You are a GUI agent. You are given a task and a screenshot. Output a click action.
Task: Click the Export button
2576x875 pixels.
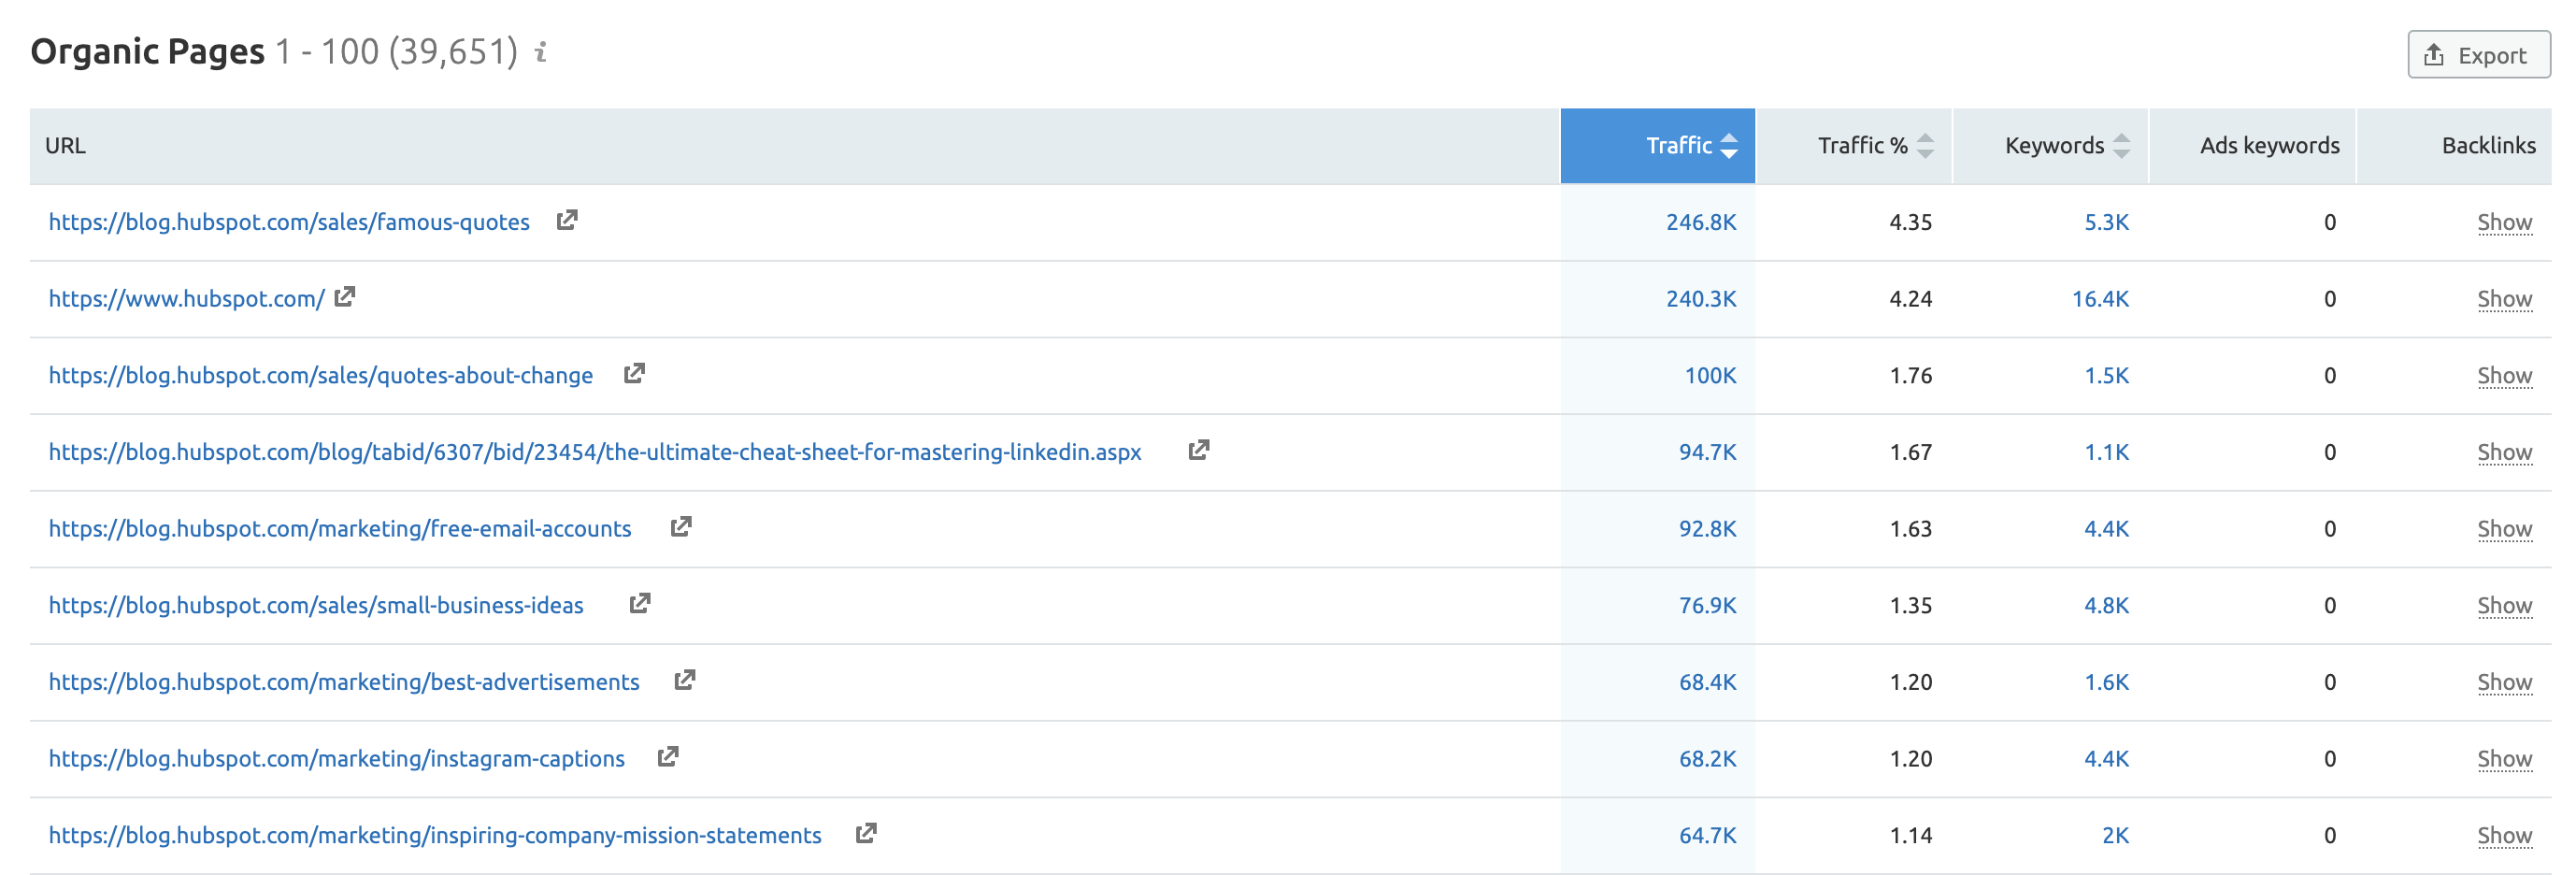(x=2478, y=55)
